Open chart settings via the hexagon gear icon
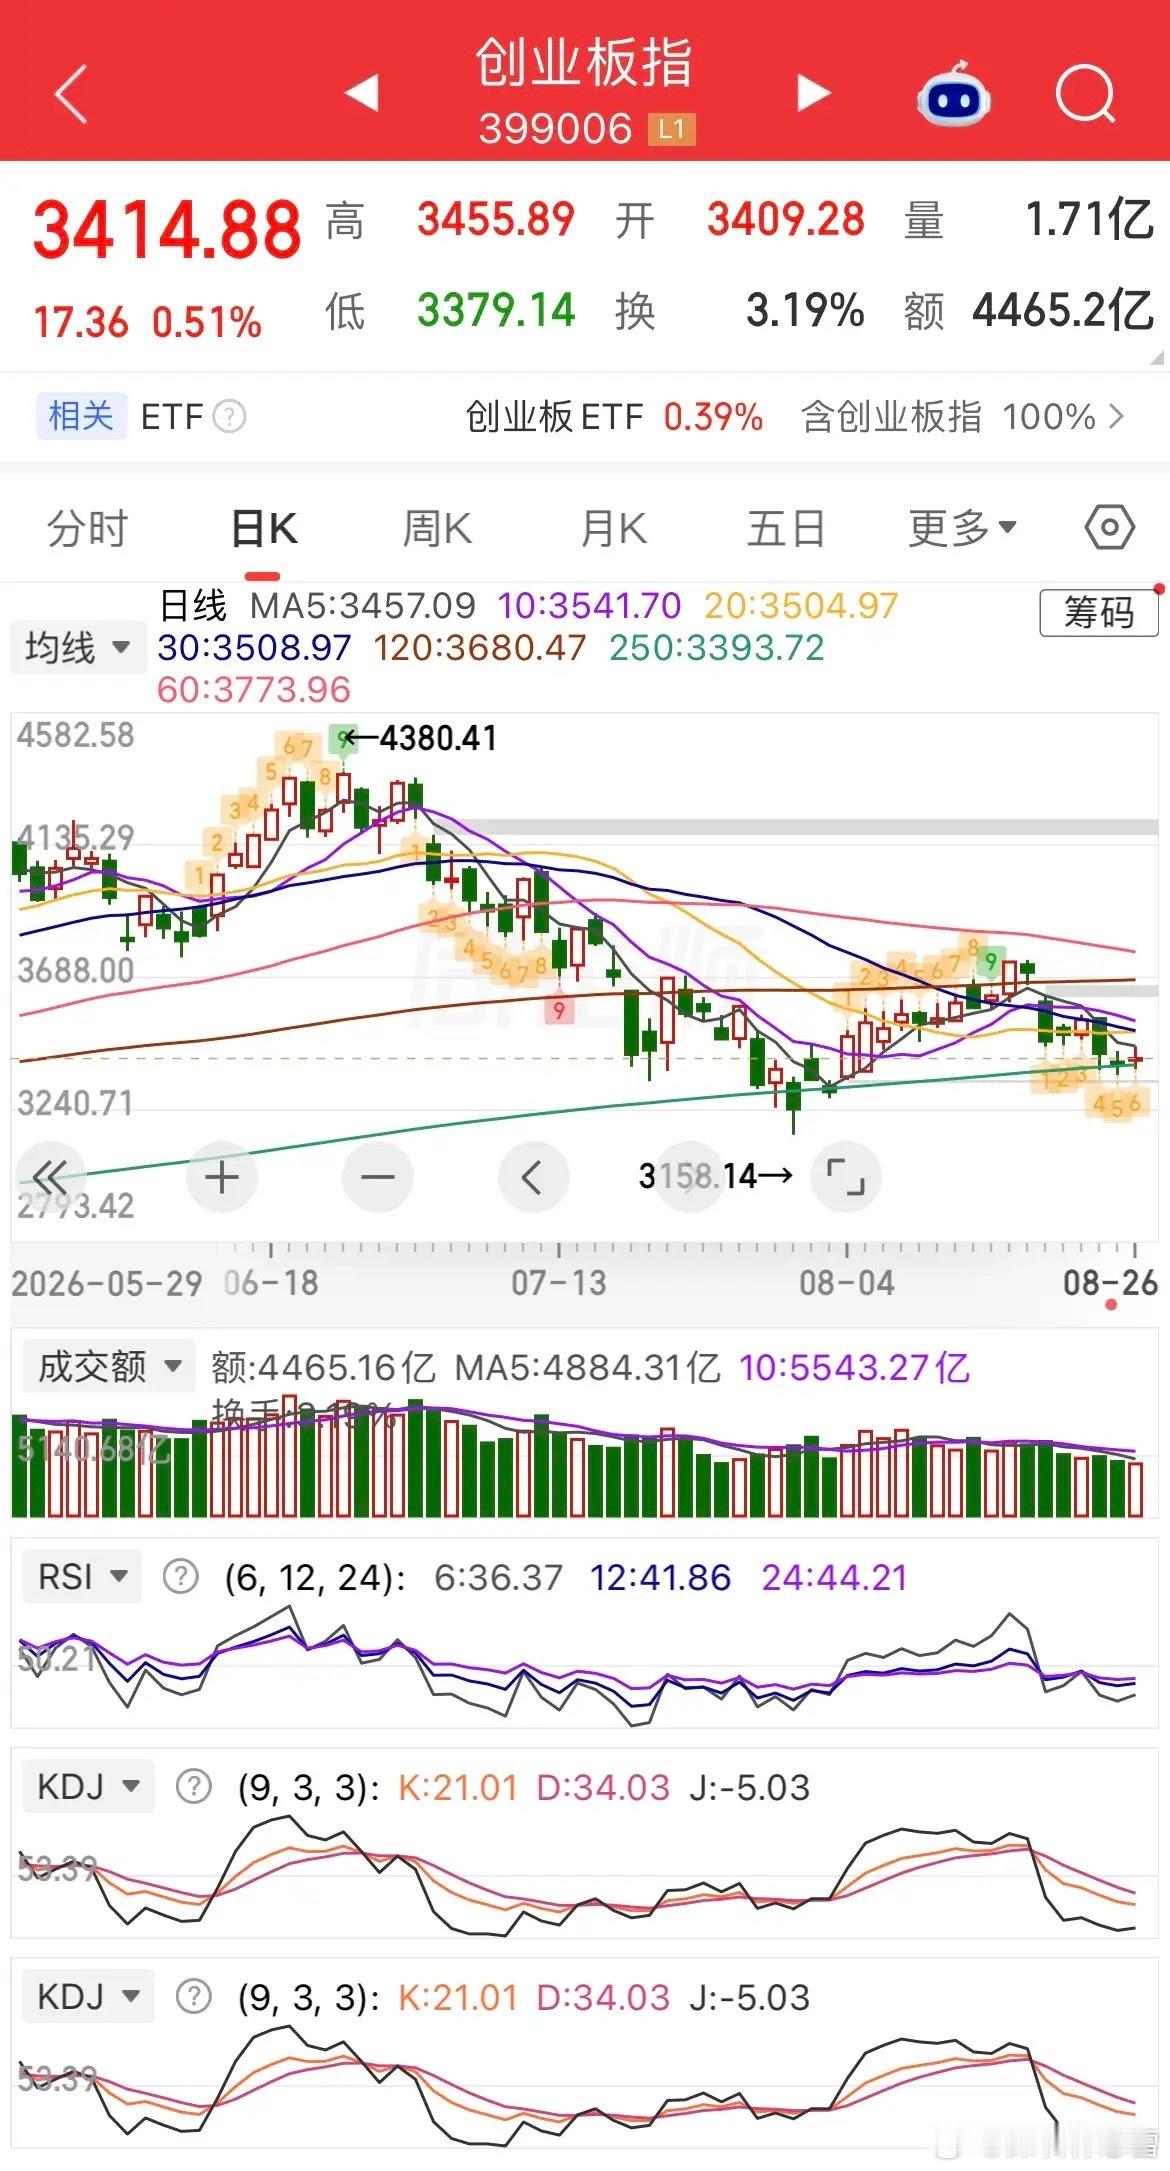Screen dimensions: 1170x2171 point(1110,527)
